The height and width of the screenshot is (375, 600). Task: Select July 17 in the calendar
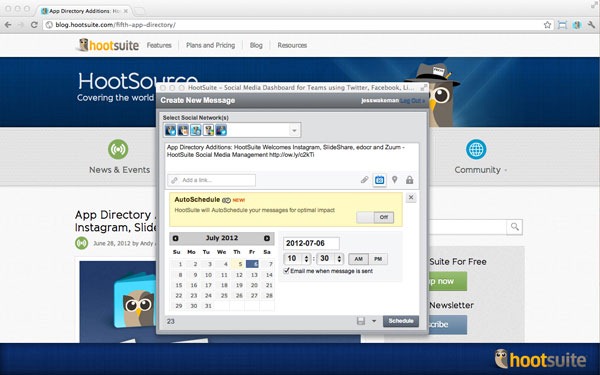point(208,285)
